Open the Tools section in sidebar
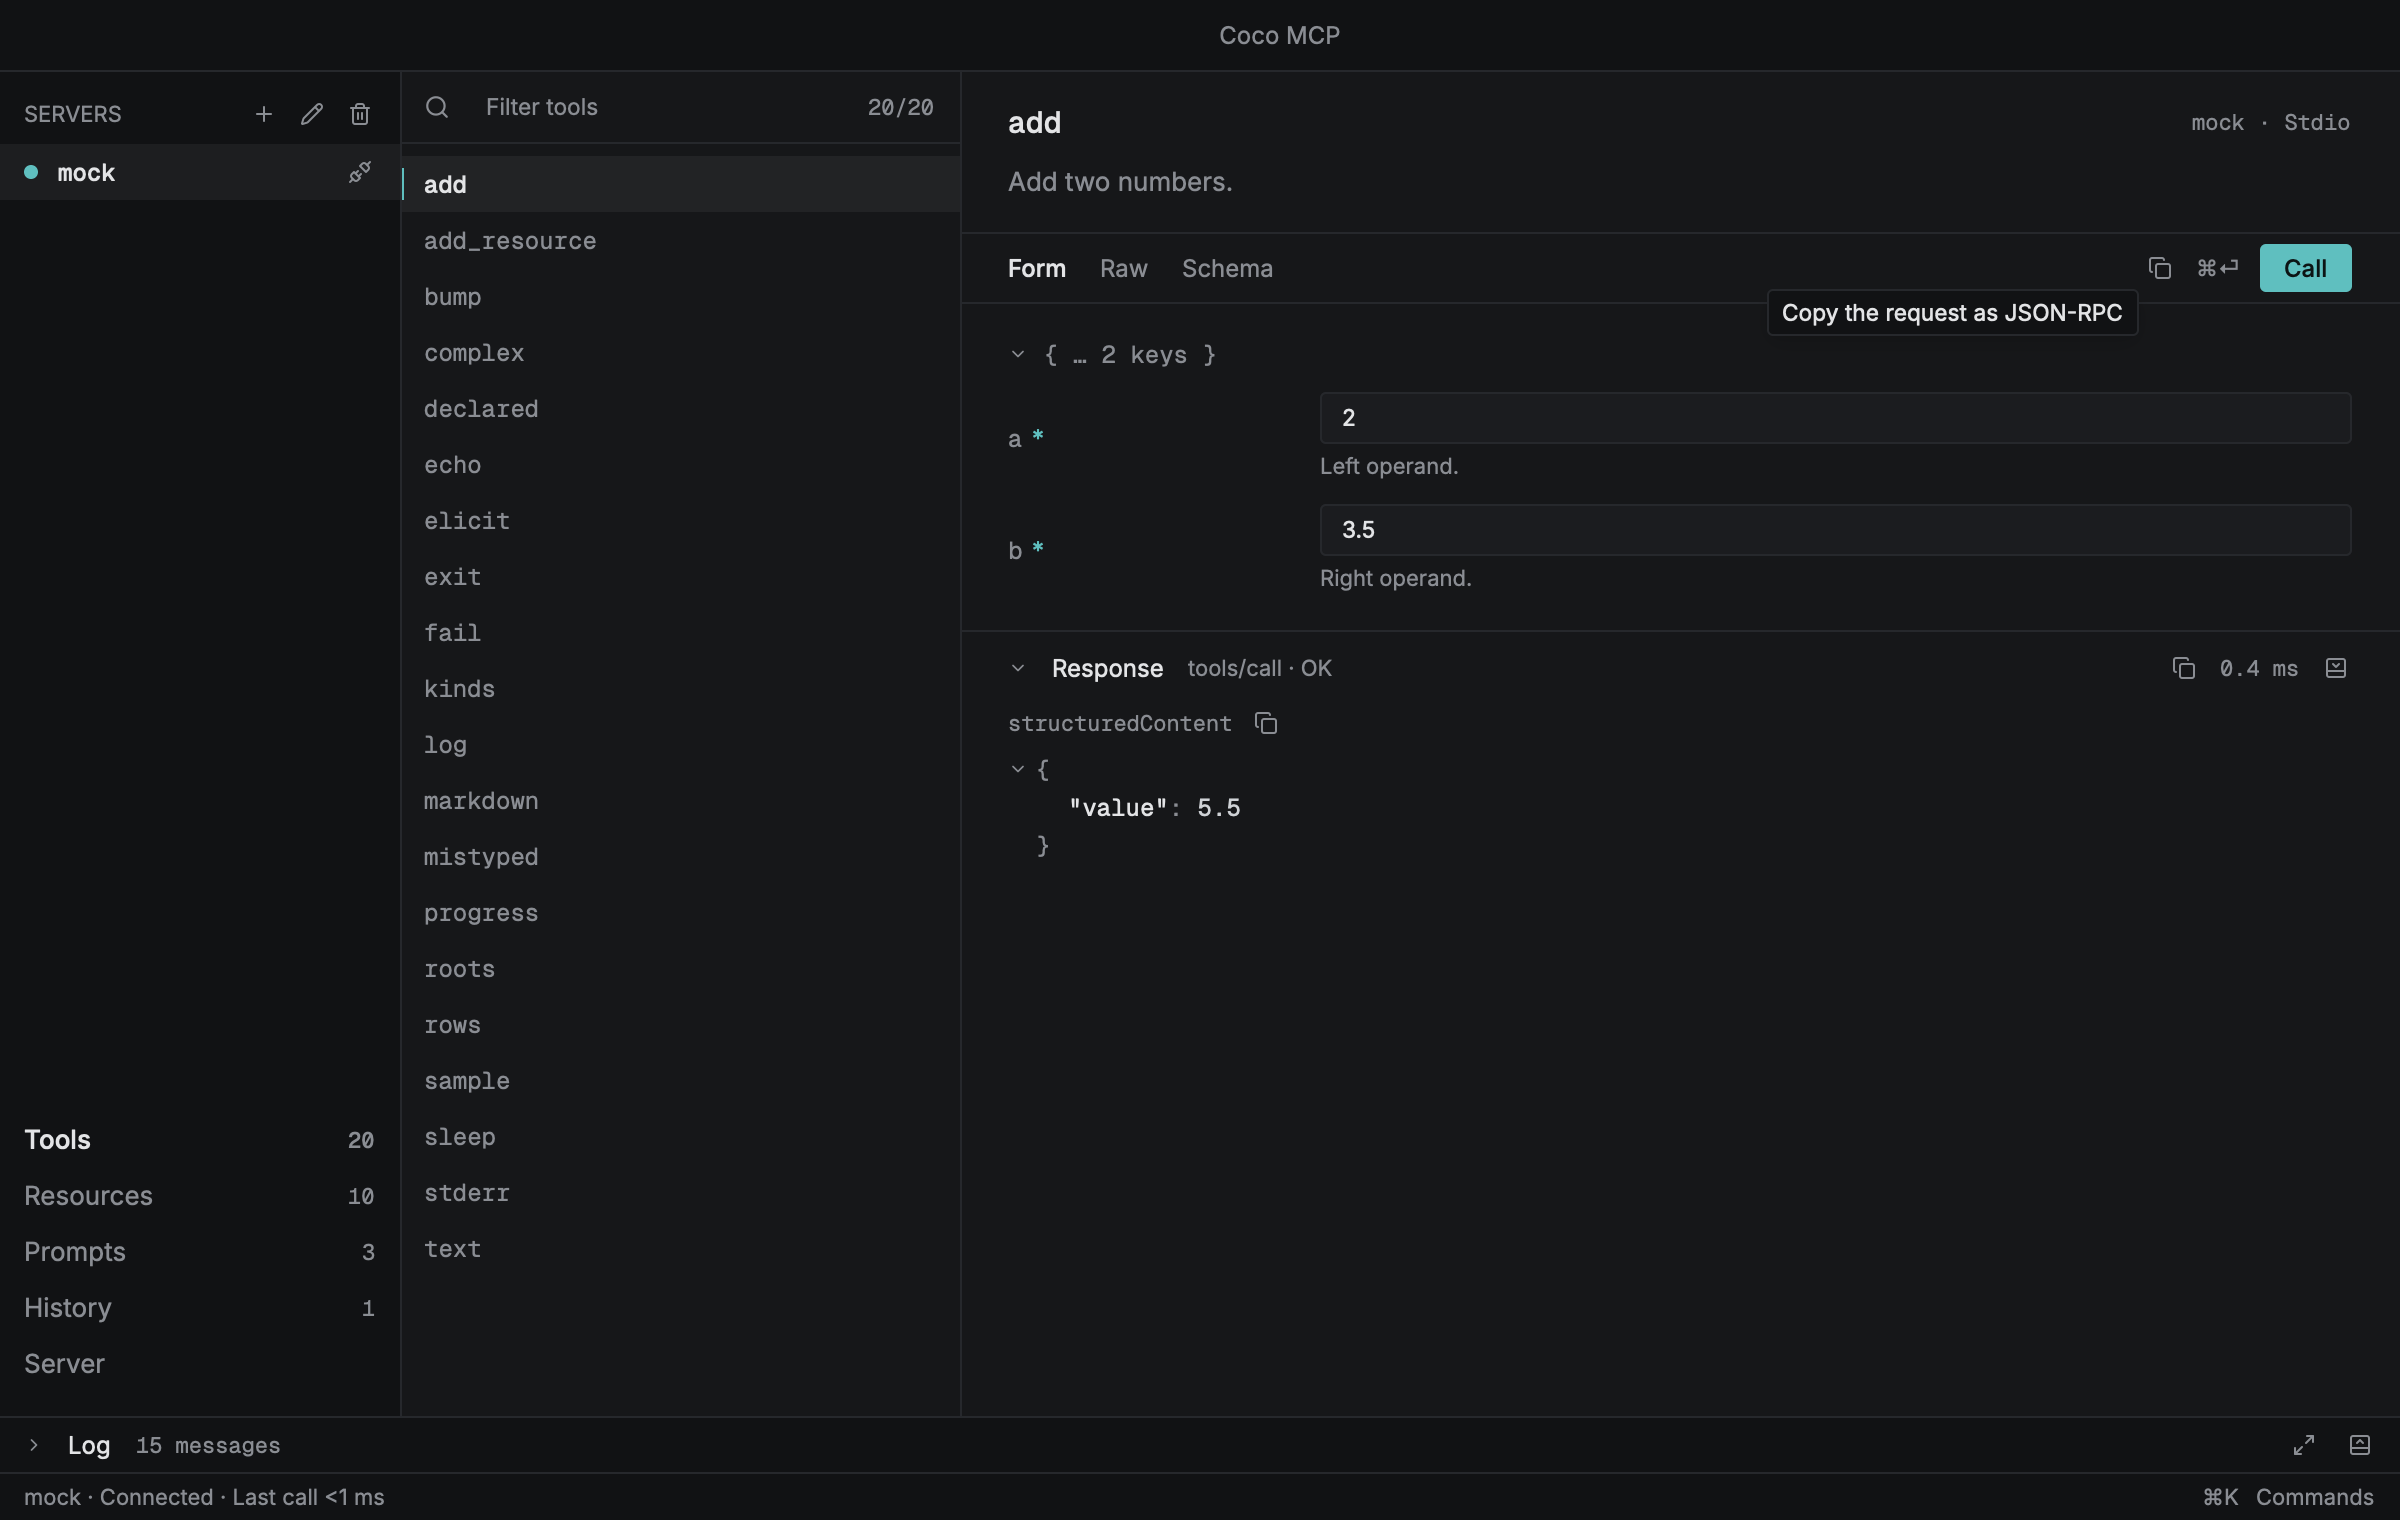The height and width of the screenshot is (1520, 2400). tap(199, 1140)
